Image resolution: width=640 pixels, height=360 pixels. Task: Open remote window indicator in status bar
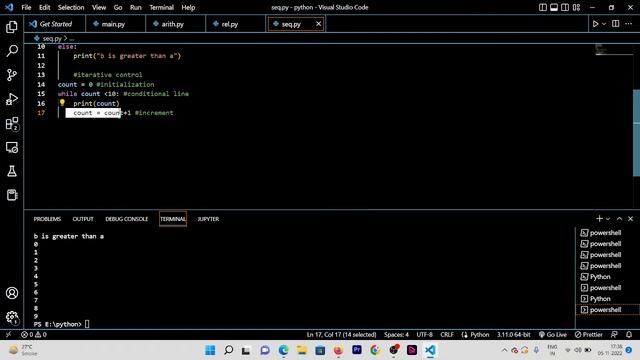8,335
